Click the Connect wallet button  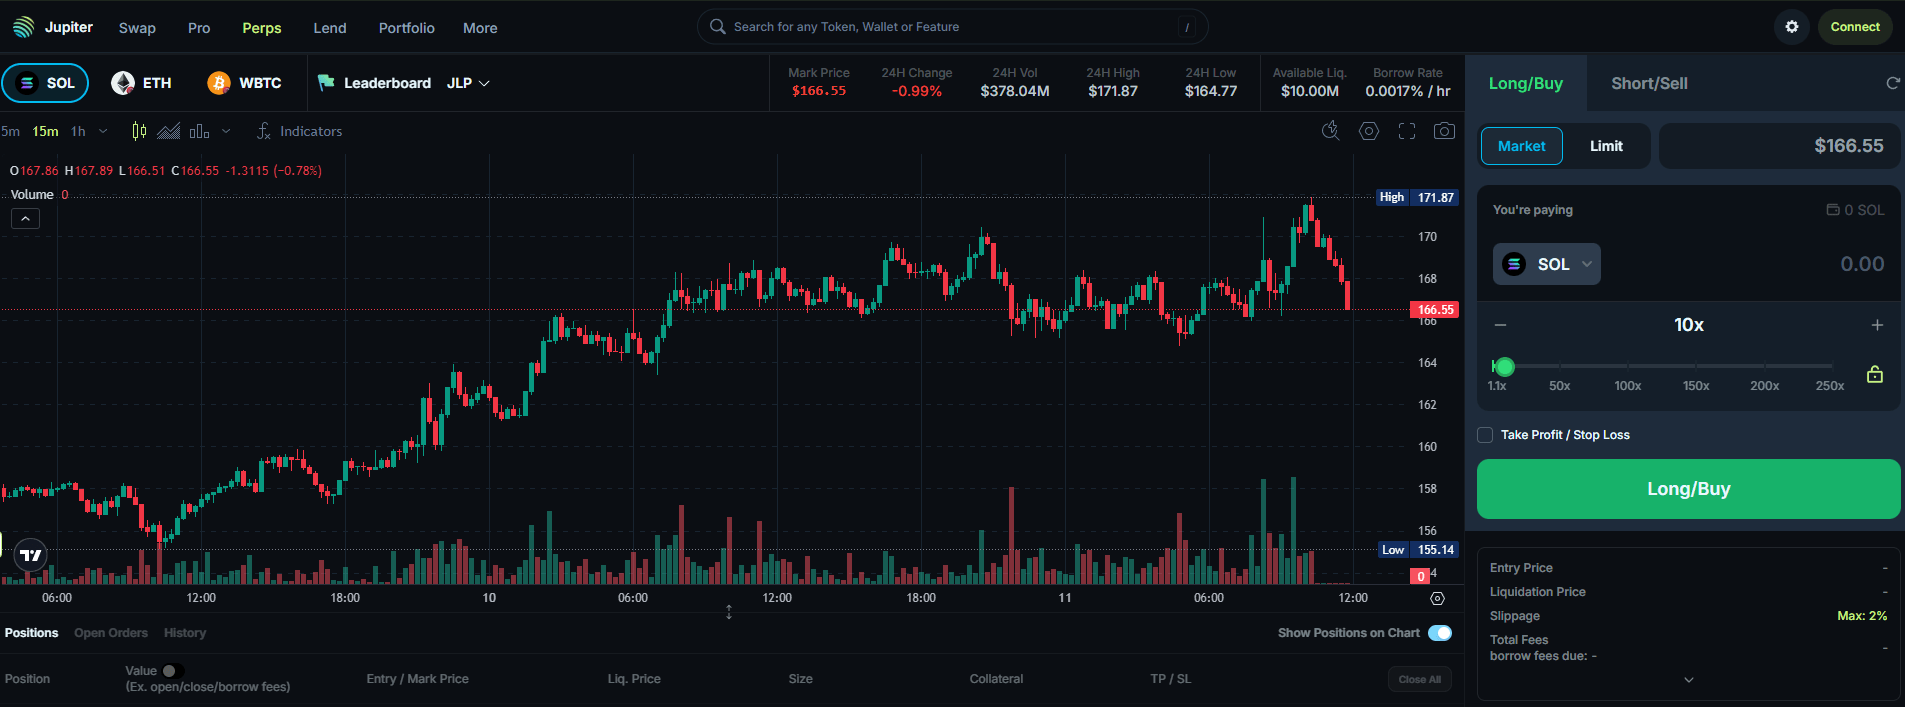(x=1855, y=27)
